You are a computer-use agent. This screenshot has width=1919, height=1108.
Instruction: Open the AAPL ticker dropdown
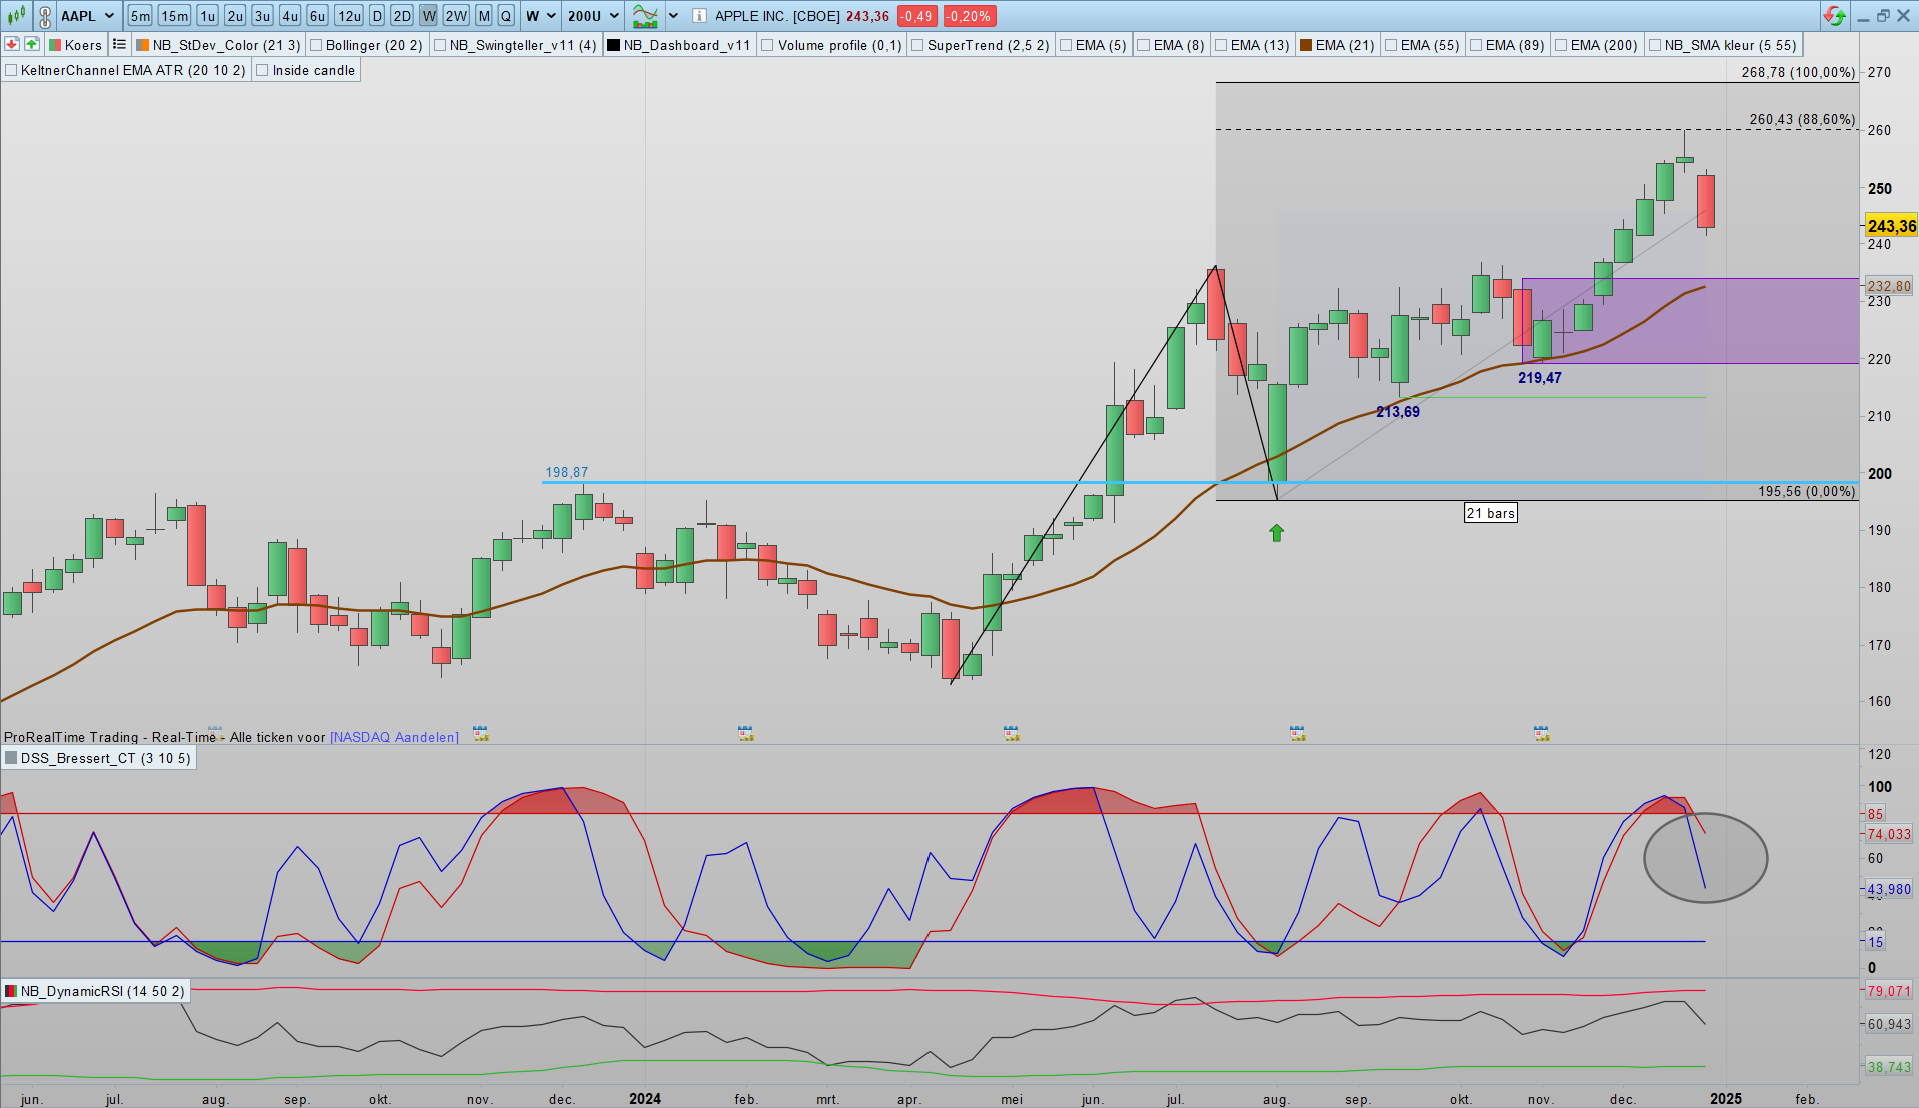click(x=88, y=16)
